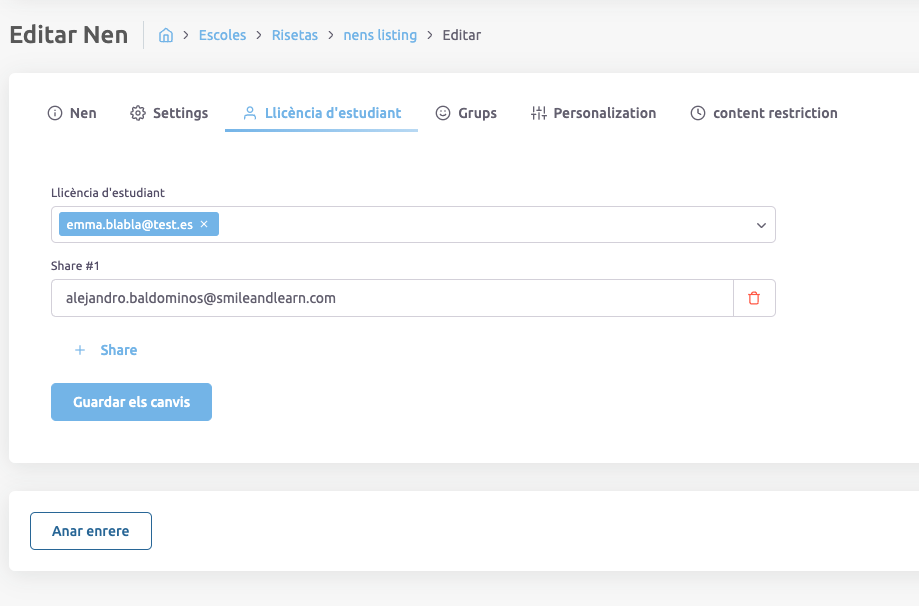
Task: Go to the nens listing breadcrumb link
Action: coord(380,35)
